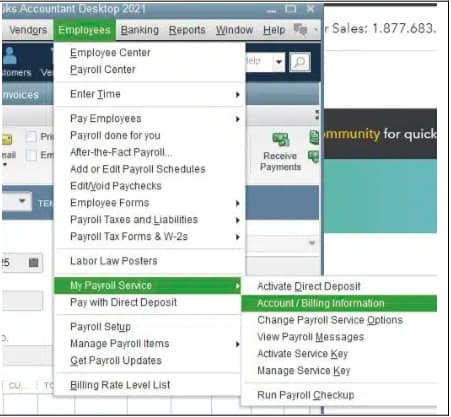Viewport: 451px width, 417px height.
Task: Run Payroll Checkup from the submenu
Action: (x=339, y=395)
